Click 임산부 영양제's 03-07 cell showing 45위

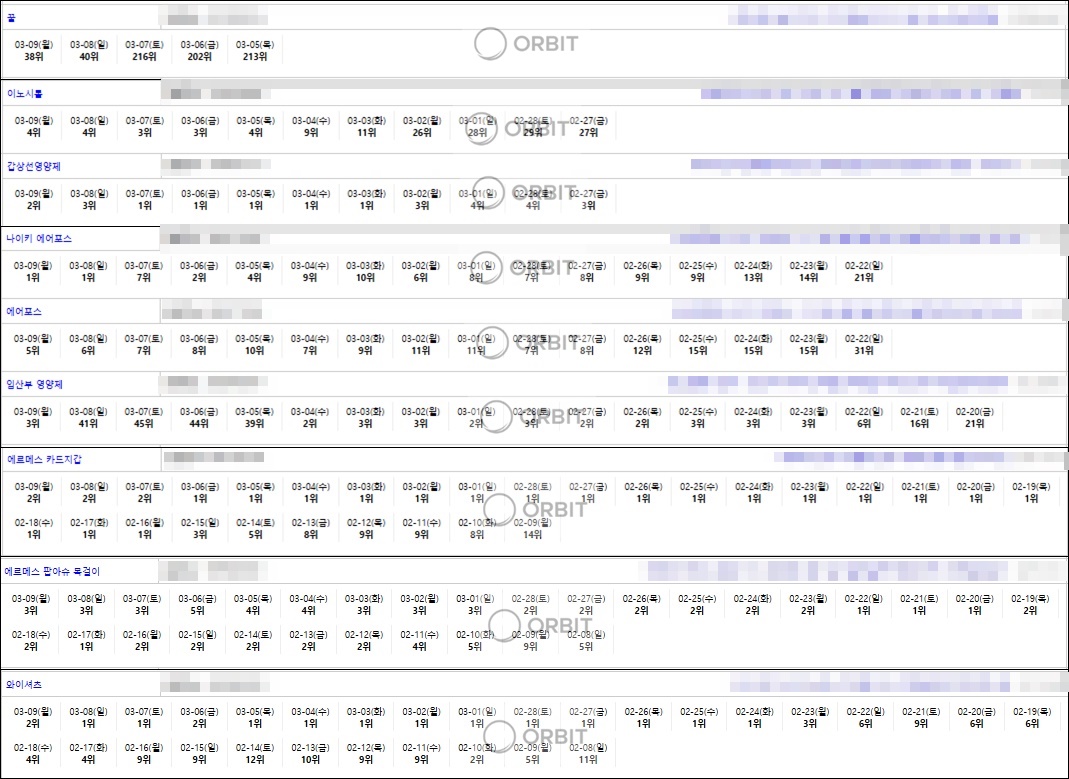tap(144, 418)
